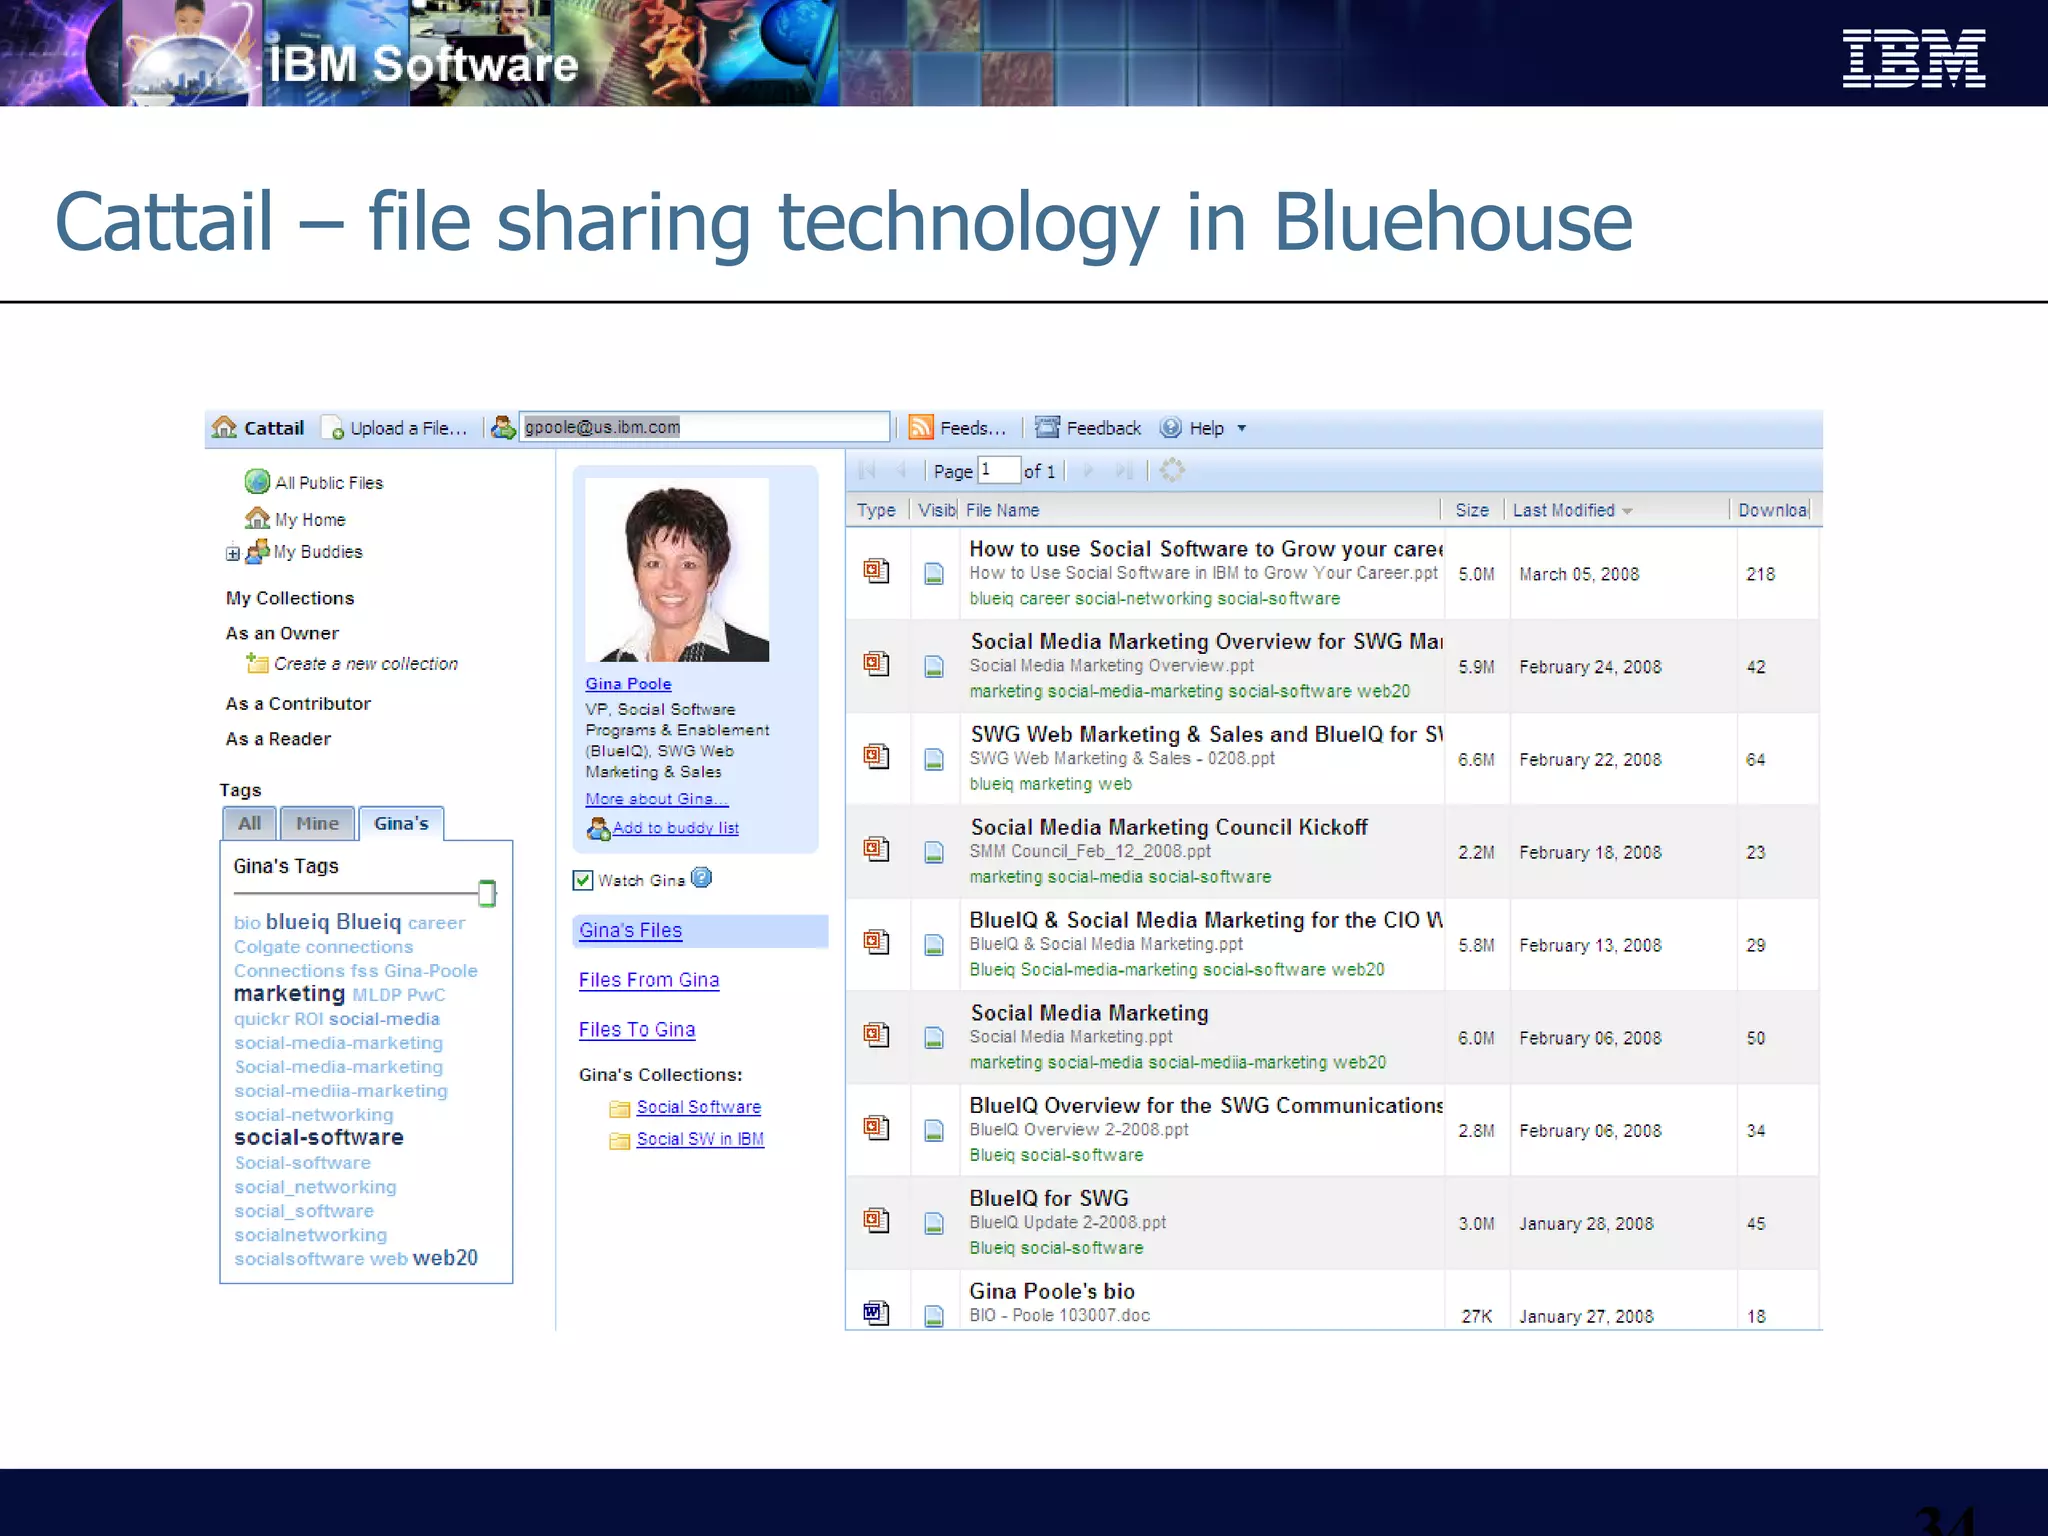Click the Upload a File icon
Screen dimensions: 2048x1536
[334, 428]
